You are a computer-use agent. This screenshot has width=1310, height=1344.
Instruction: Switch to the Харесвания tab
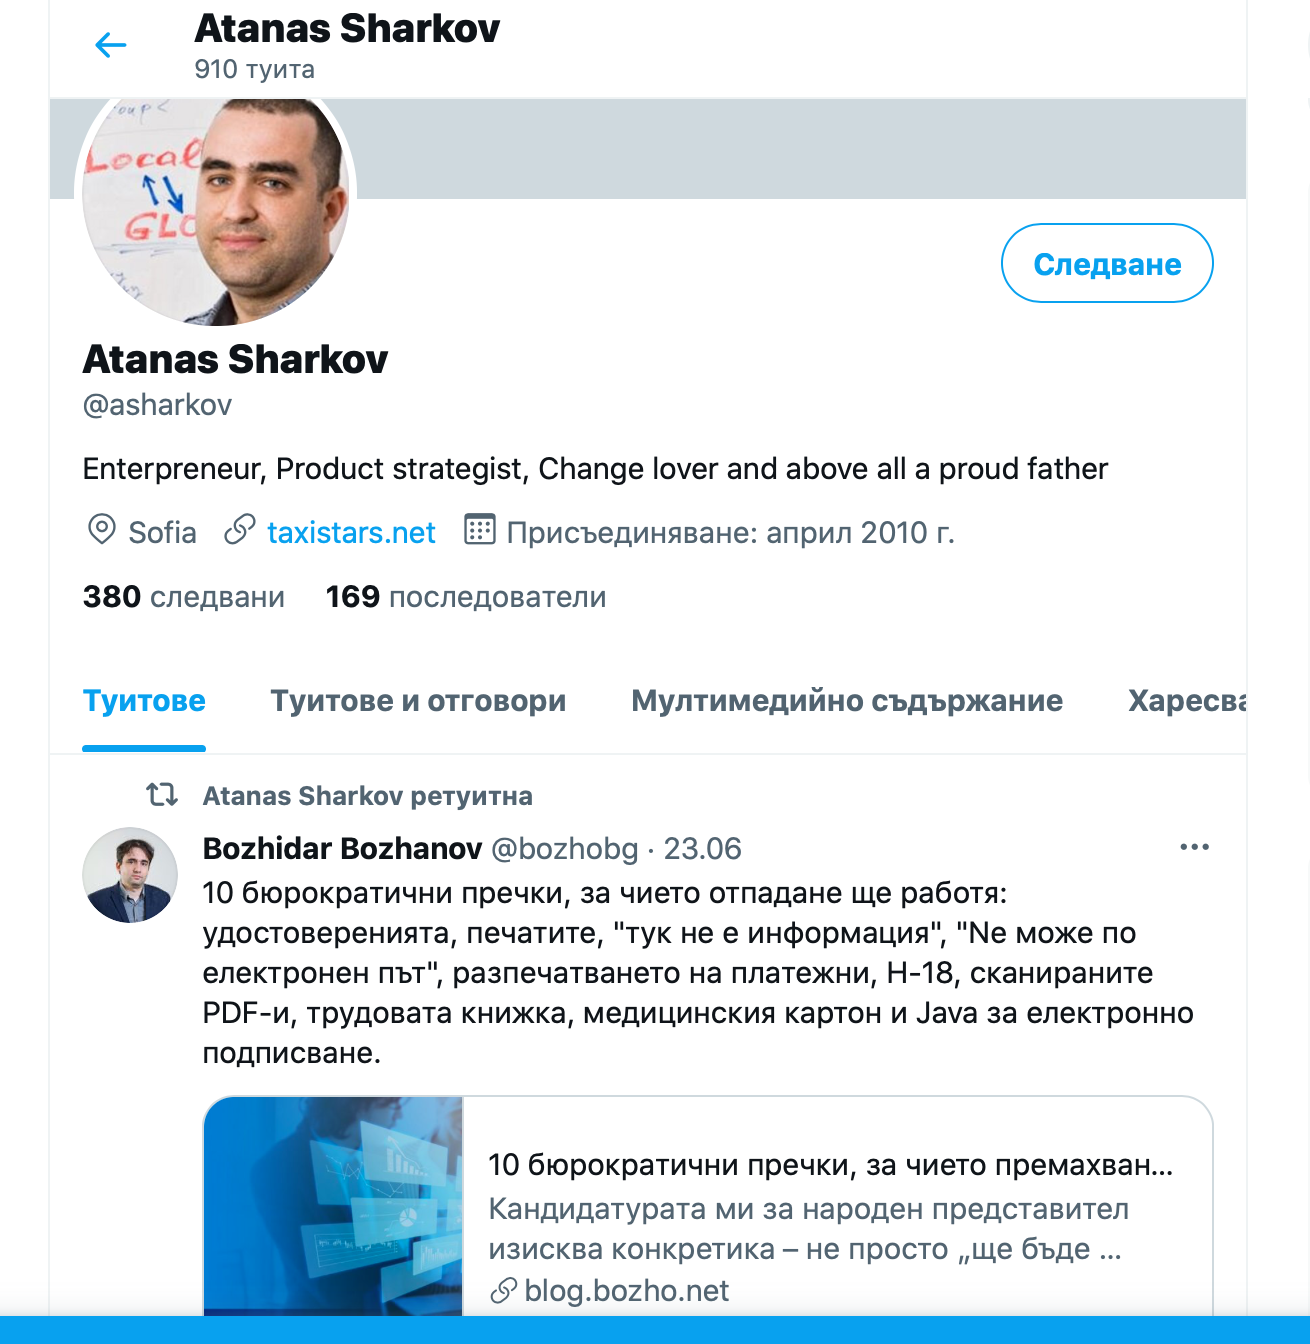(1187, 701)
